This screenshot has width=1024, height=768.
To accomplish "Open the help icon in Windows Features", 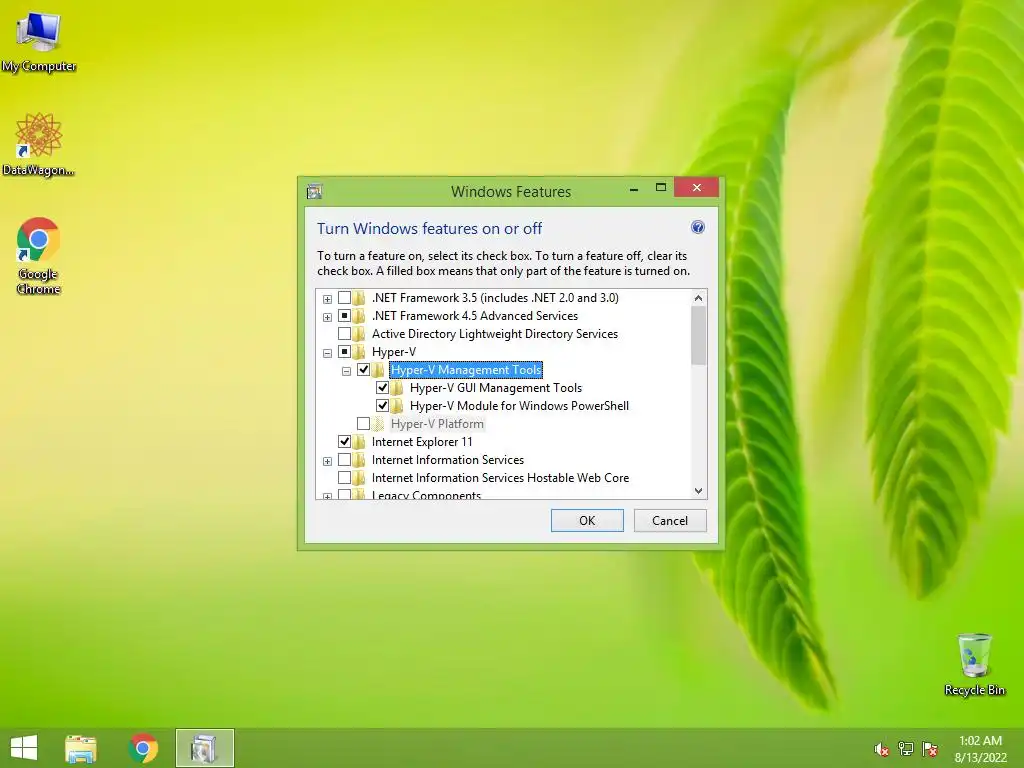I will click(x=697, y=227).
